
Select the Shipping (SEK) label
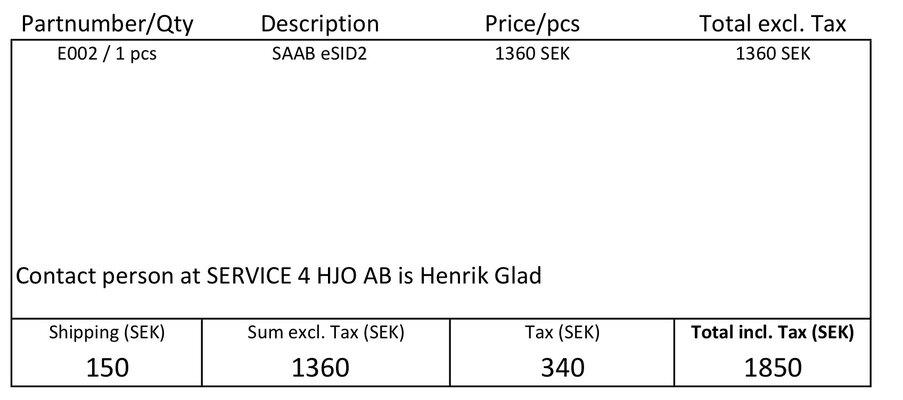coord(107,333)
